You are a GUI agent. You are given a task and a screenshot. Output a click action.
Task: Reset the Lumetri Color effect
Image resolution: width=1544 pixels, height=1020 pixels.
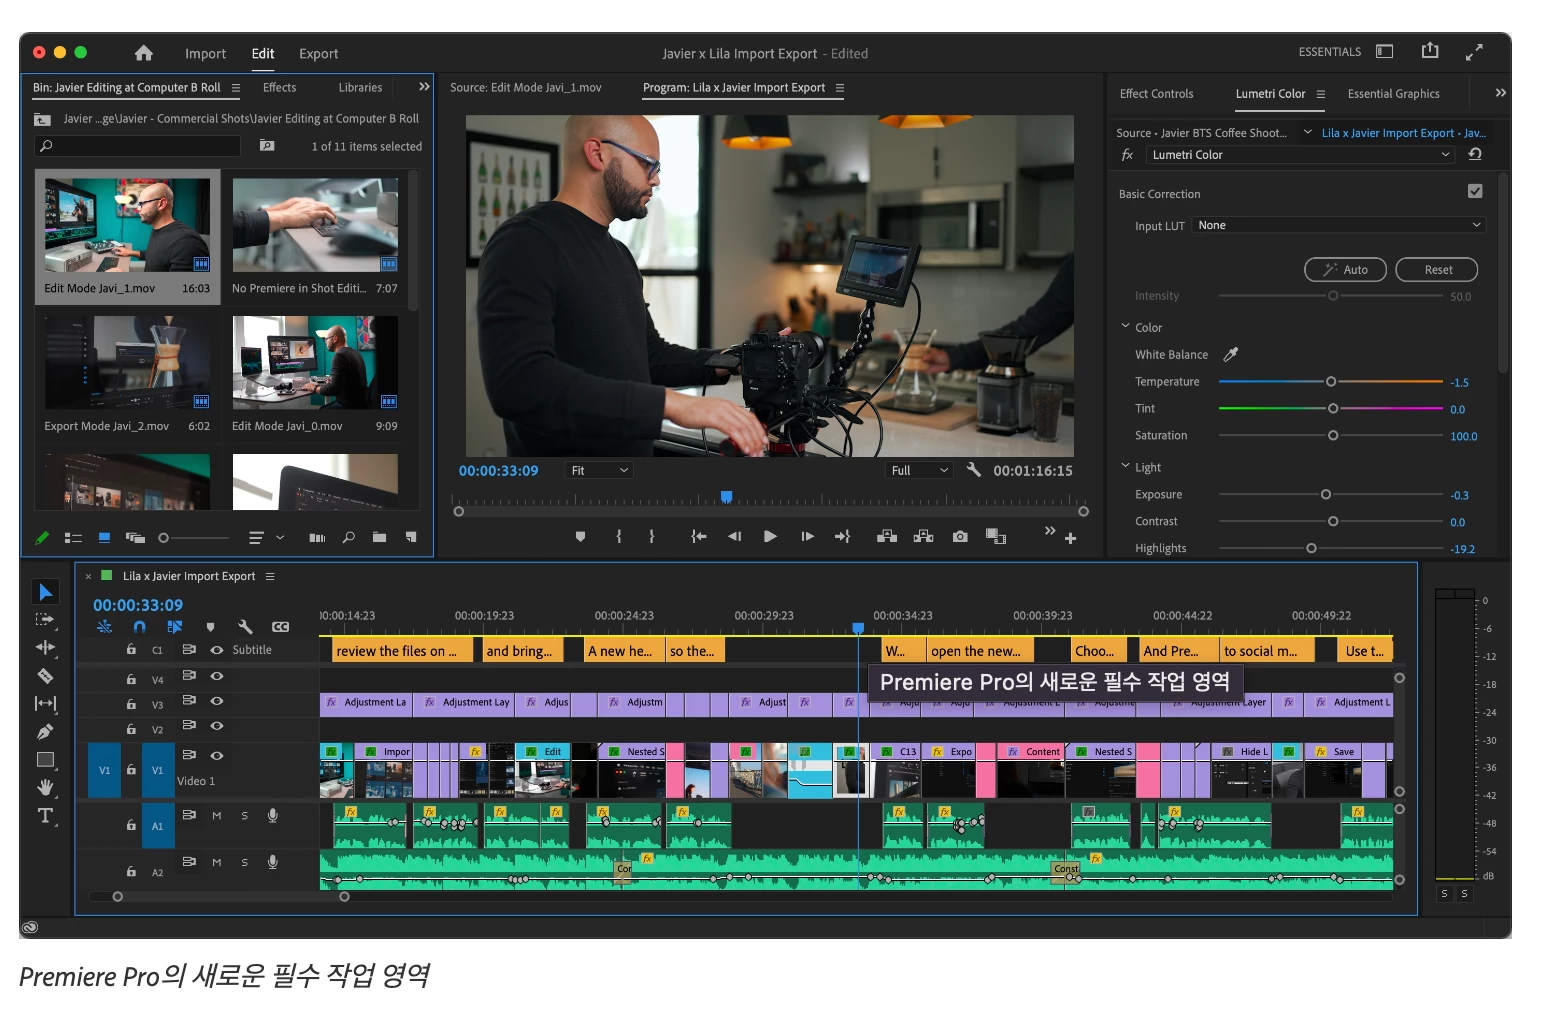tap(1474, 154)
